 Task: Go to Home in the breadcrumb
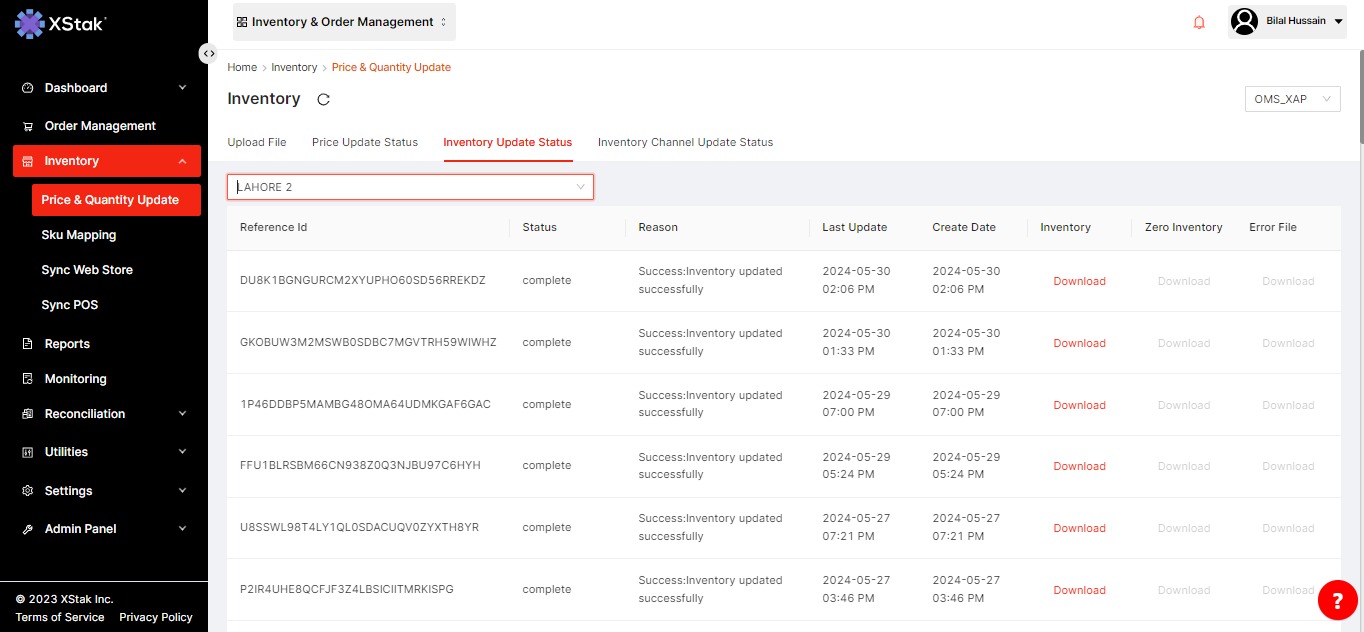[x=242, y=67]
